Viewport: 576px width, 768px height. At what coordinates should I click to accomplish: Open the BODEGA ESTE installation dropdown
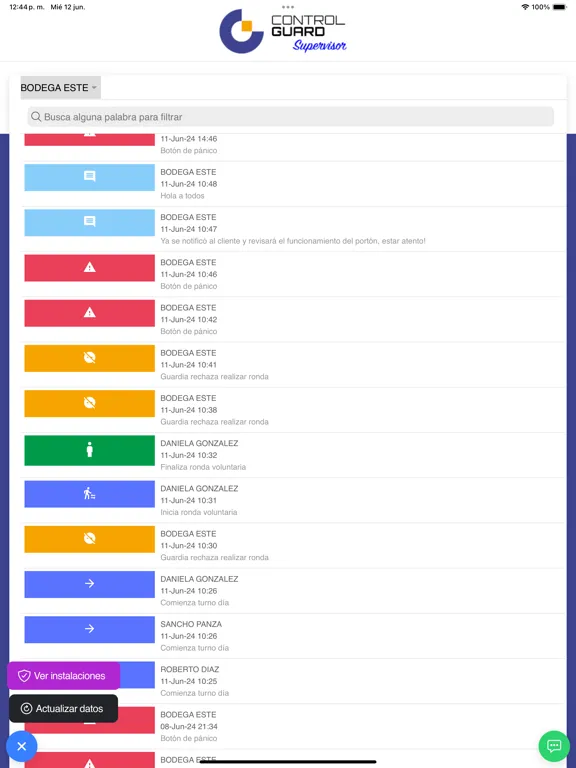tap(60, 88)
